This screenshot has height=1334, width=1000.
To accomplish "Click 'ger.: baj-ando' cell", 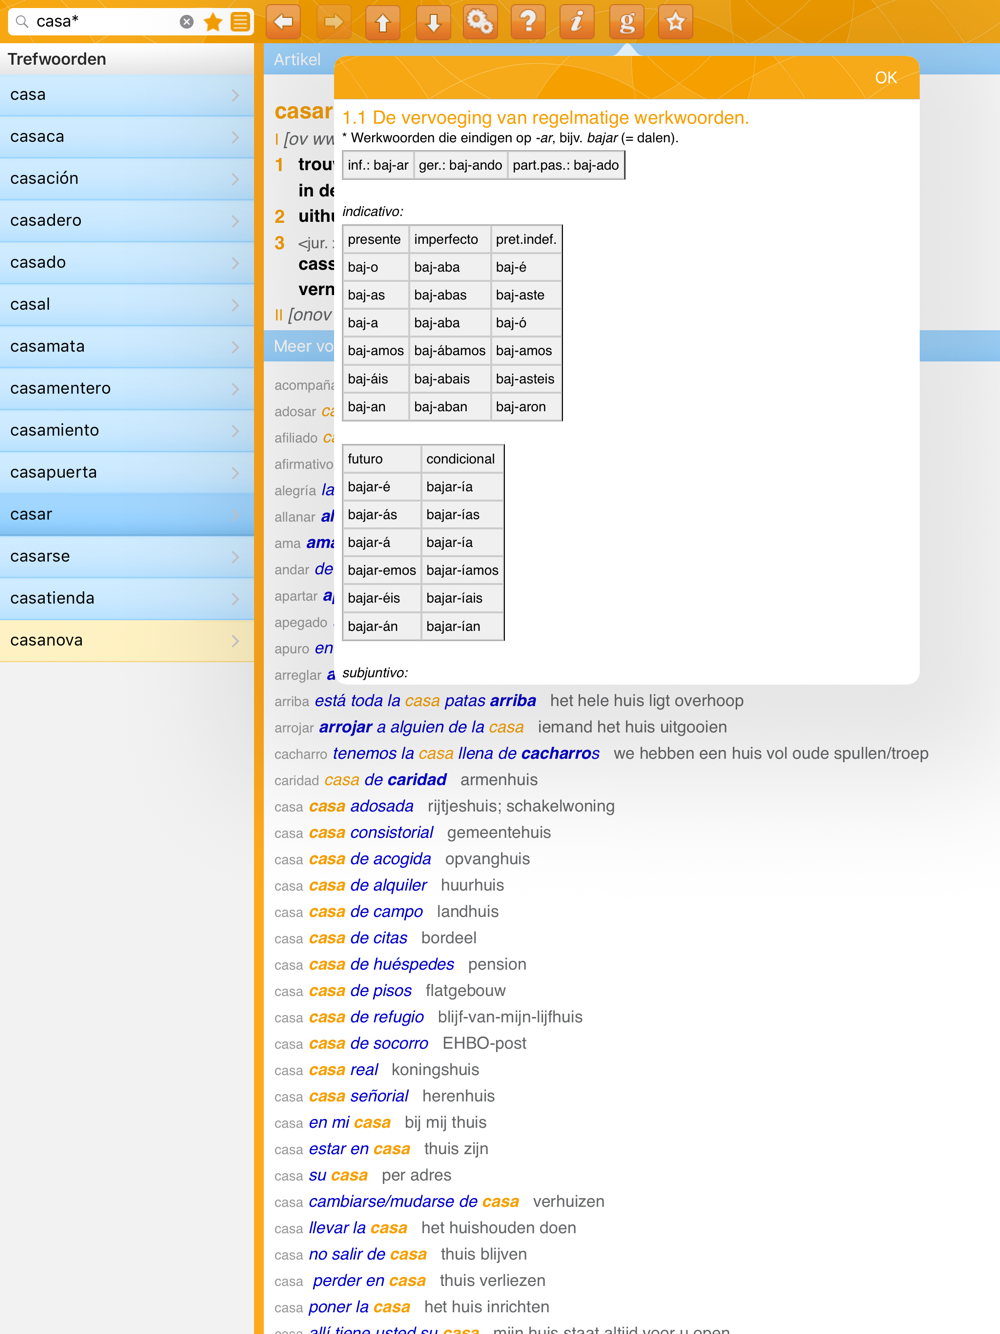I will pos(461,166).
